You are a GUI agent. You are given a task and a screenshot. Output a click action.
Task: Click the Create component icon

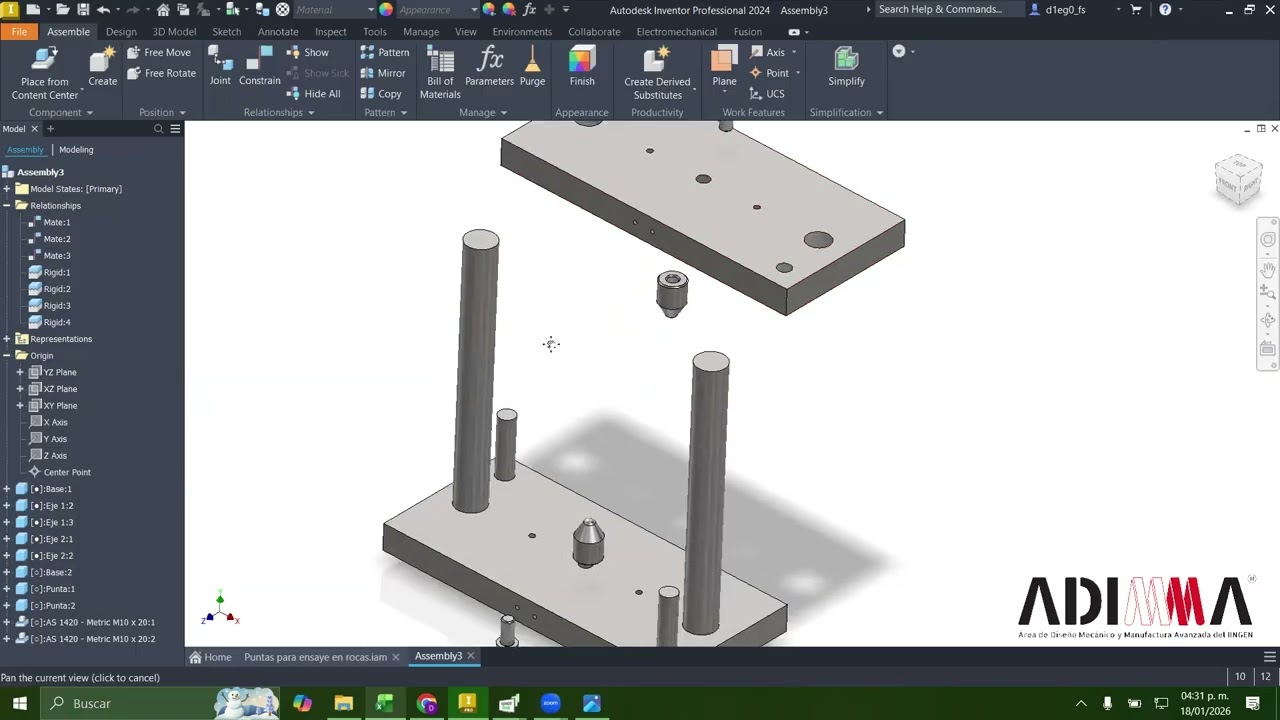pyautogui.click(x=102, y=67)
